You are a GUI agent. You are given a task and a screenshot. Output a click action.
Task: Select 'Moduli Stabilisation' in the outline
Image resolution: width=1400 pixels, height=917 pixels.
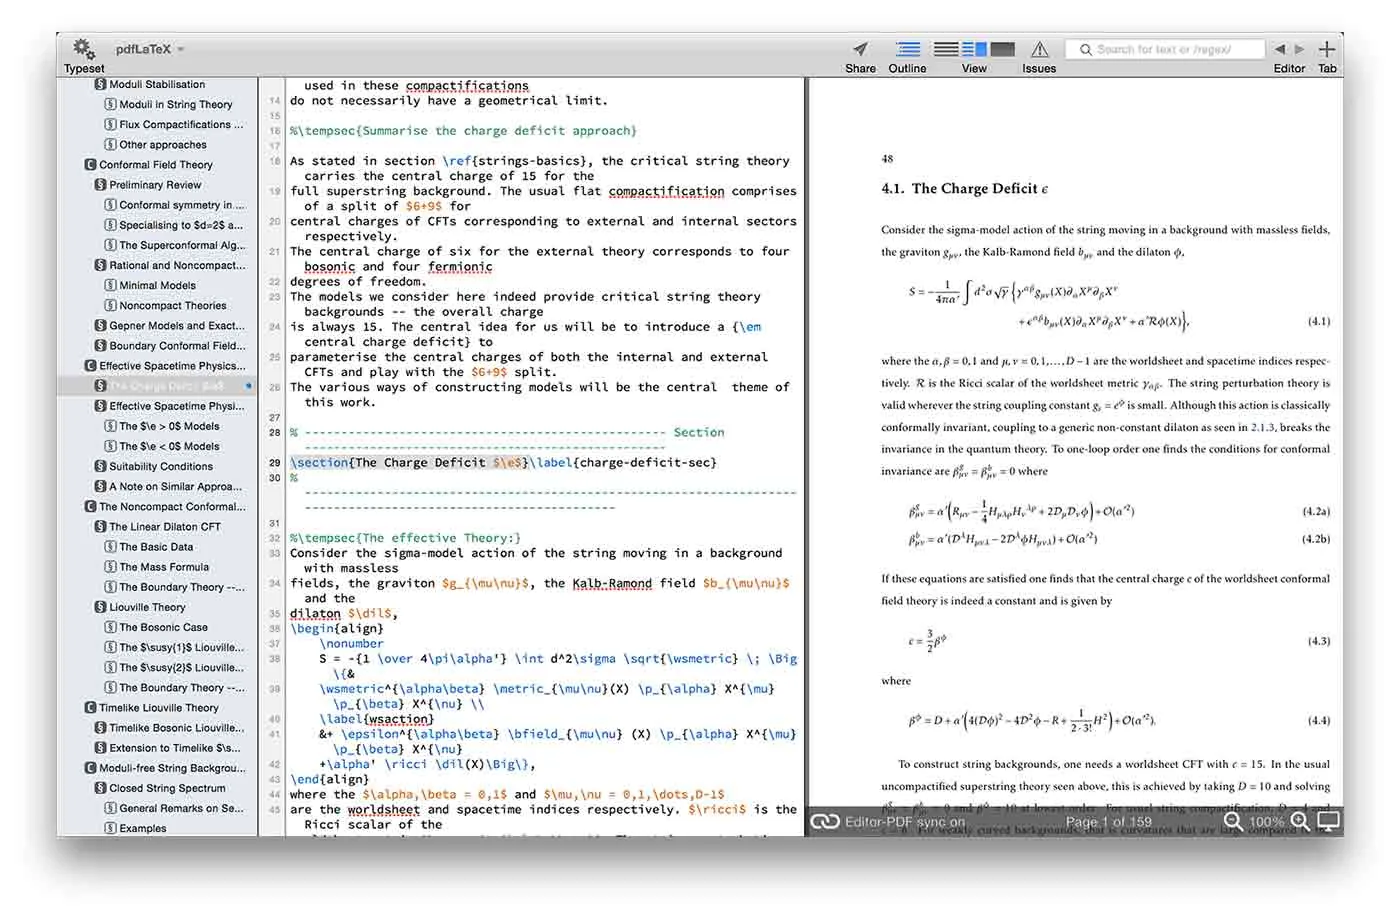(x=157, y=84)
